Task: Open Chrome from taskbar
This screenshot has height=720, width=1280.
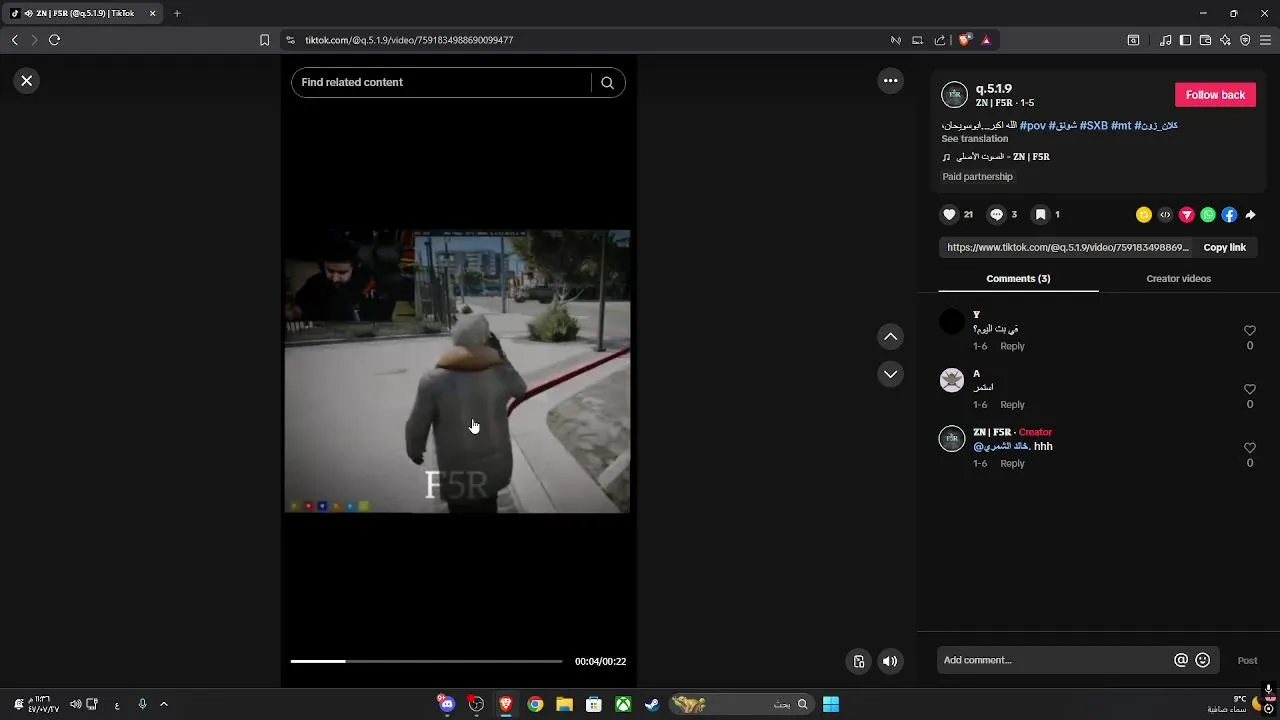Action: (x=535, y=704)
